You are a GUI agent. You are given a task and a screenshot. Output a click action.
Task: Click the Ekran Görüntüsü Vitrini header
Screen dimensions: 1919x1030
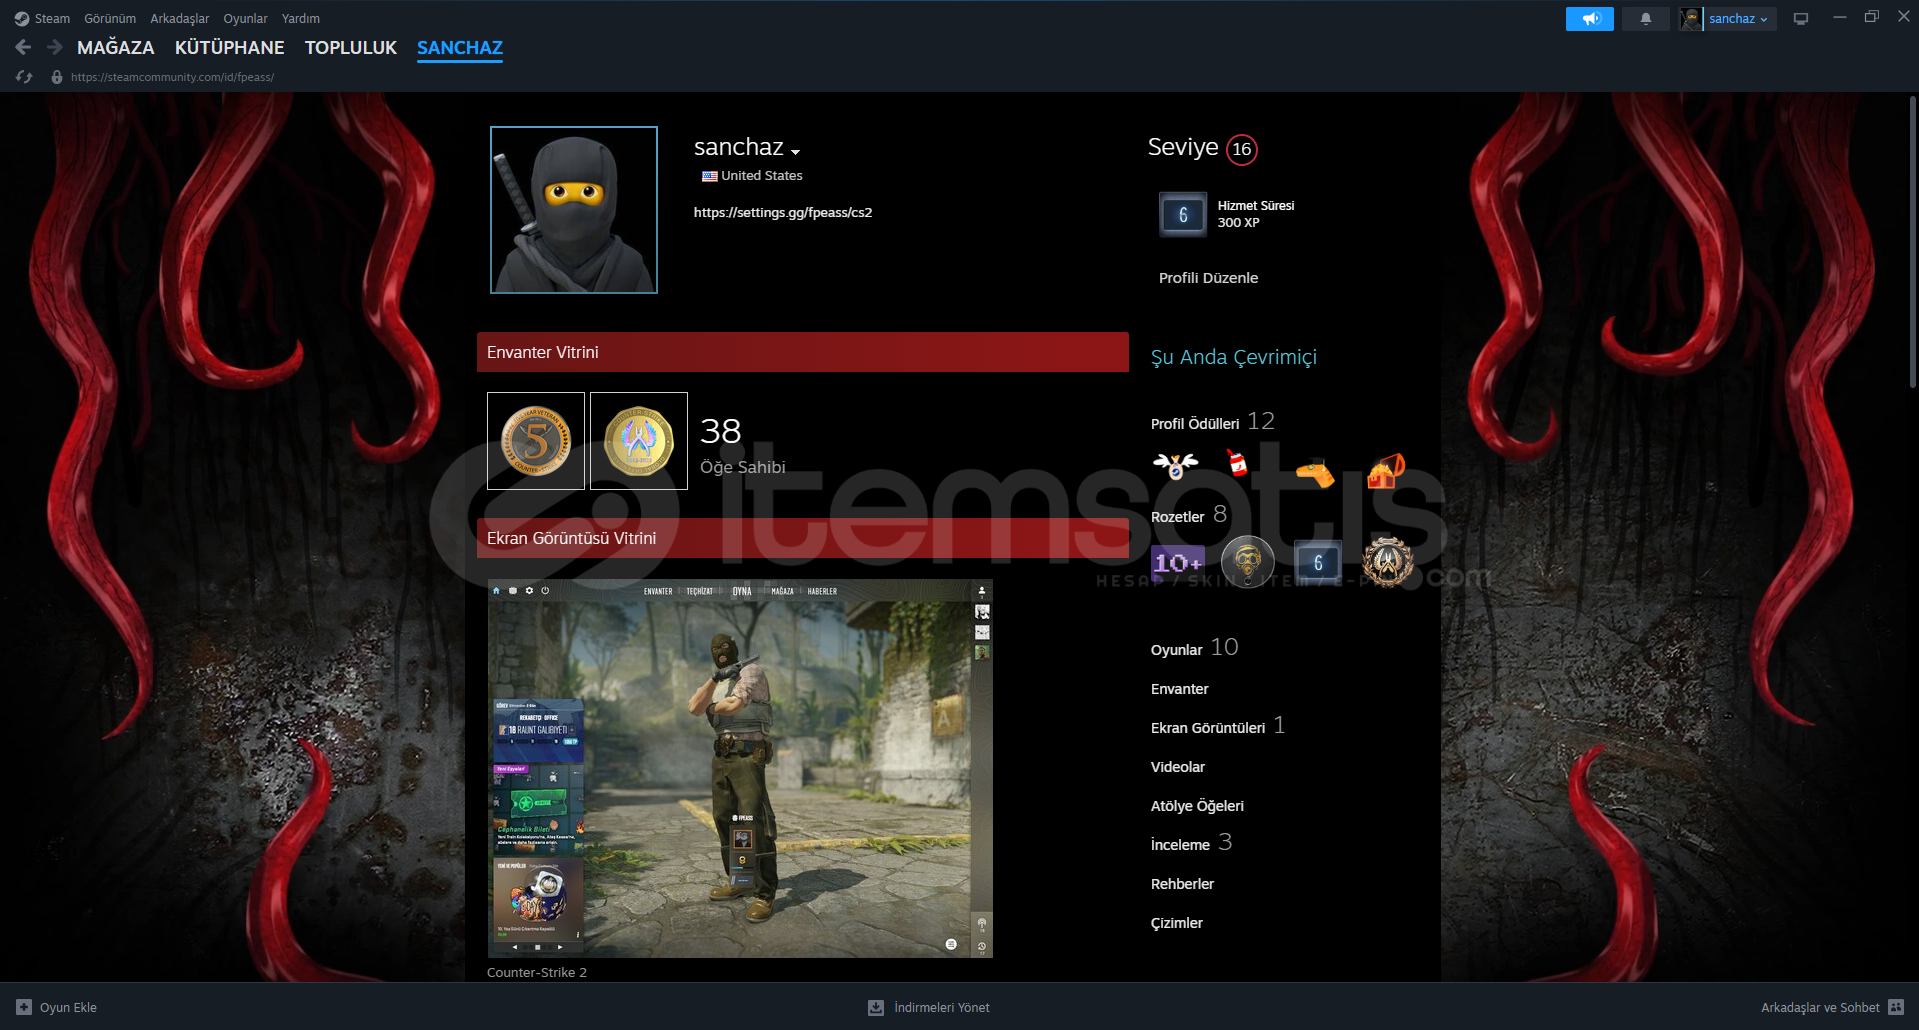803,538
